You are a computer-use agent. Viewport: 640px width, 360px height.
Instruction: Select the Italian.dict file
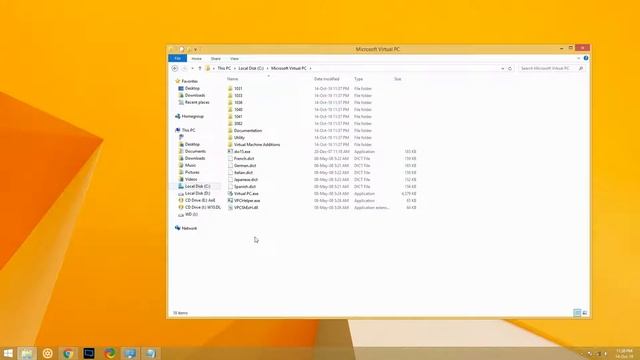(243, 172)
